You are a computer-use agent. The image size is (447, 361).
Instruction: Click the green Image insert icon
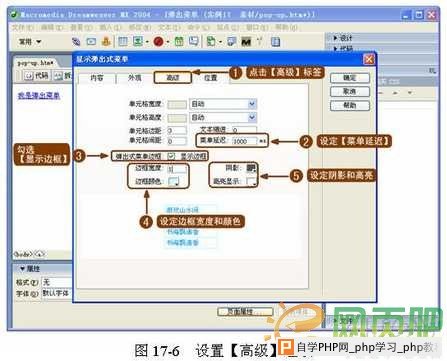click(x=138, y=42)
